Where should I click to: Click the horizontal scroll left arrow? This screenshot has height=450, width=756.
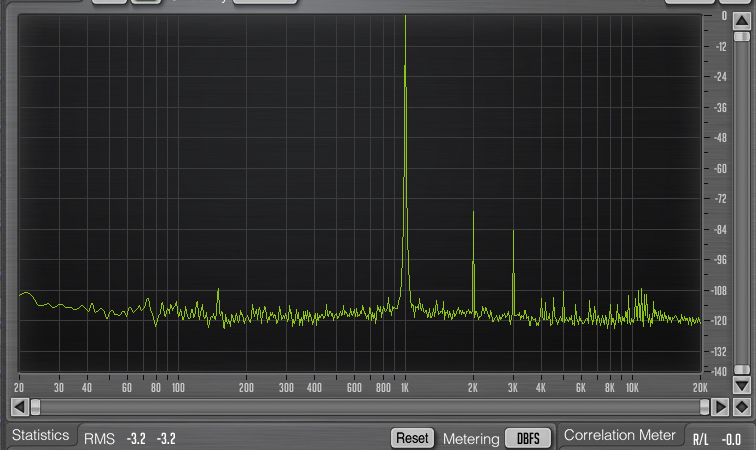[19, 407]
